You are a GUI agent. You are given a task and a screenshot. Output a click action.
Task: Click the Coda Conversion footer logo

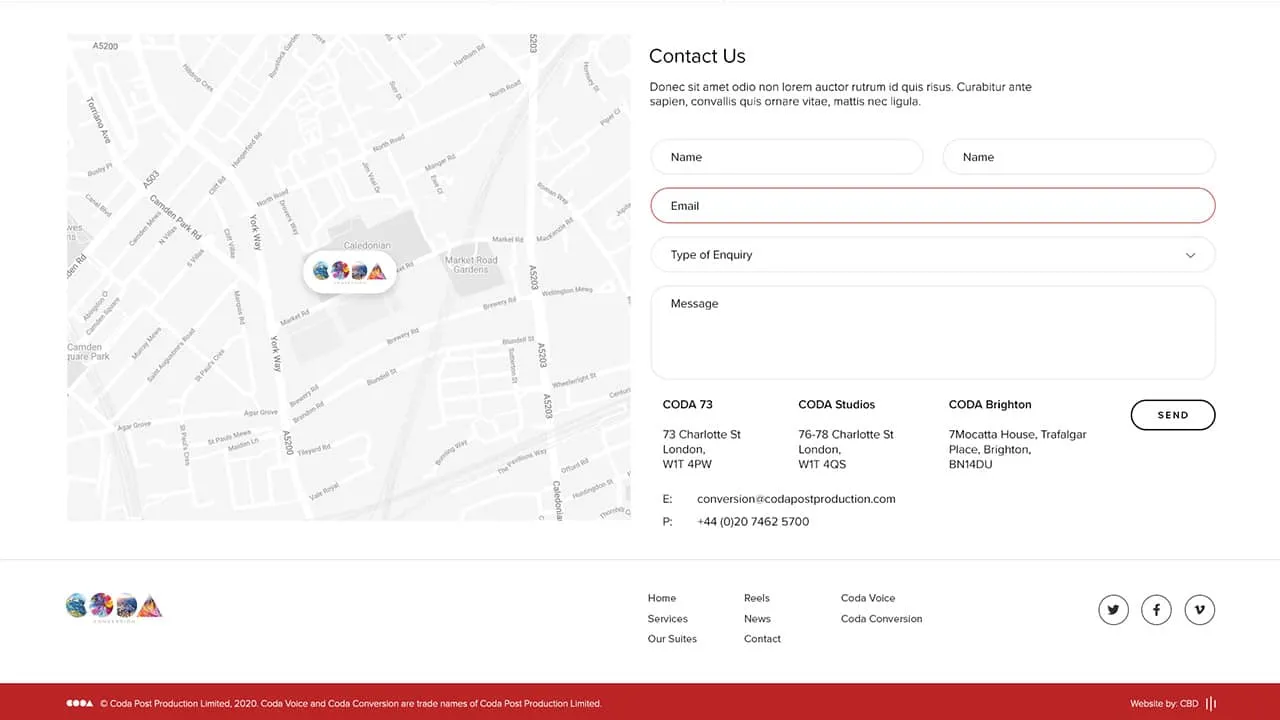click(x=114, y=606)
